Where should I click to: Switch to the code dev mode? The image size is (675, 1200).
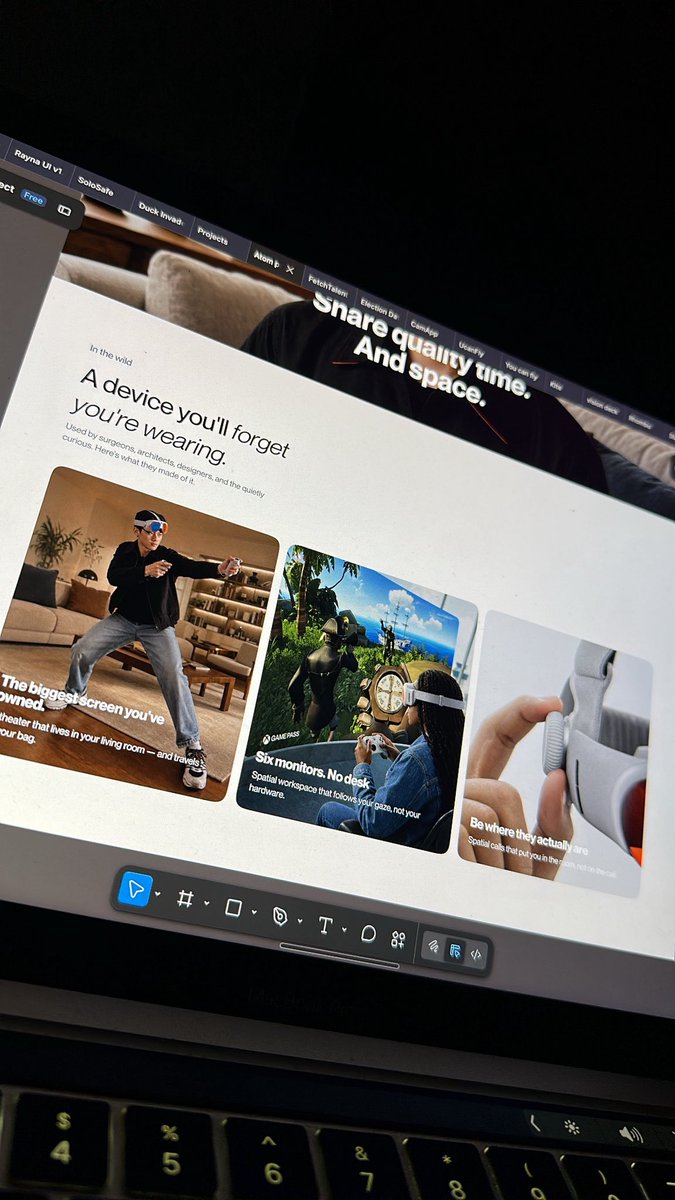pyautogui.click(x=476, y=954)
